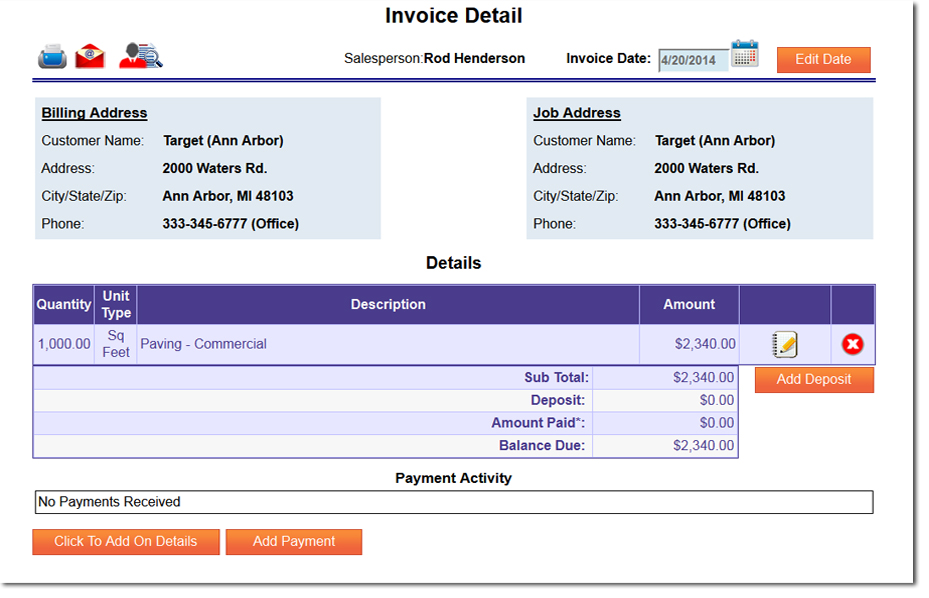Select billing address 2000 Waters Rd.

(x=214, y=168)
